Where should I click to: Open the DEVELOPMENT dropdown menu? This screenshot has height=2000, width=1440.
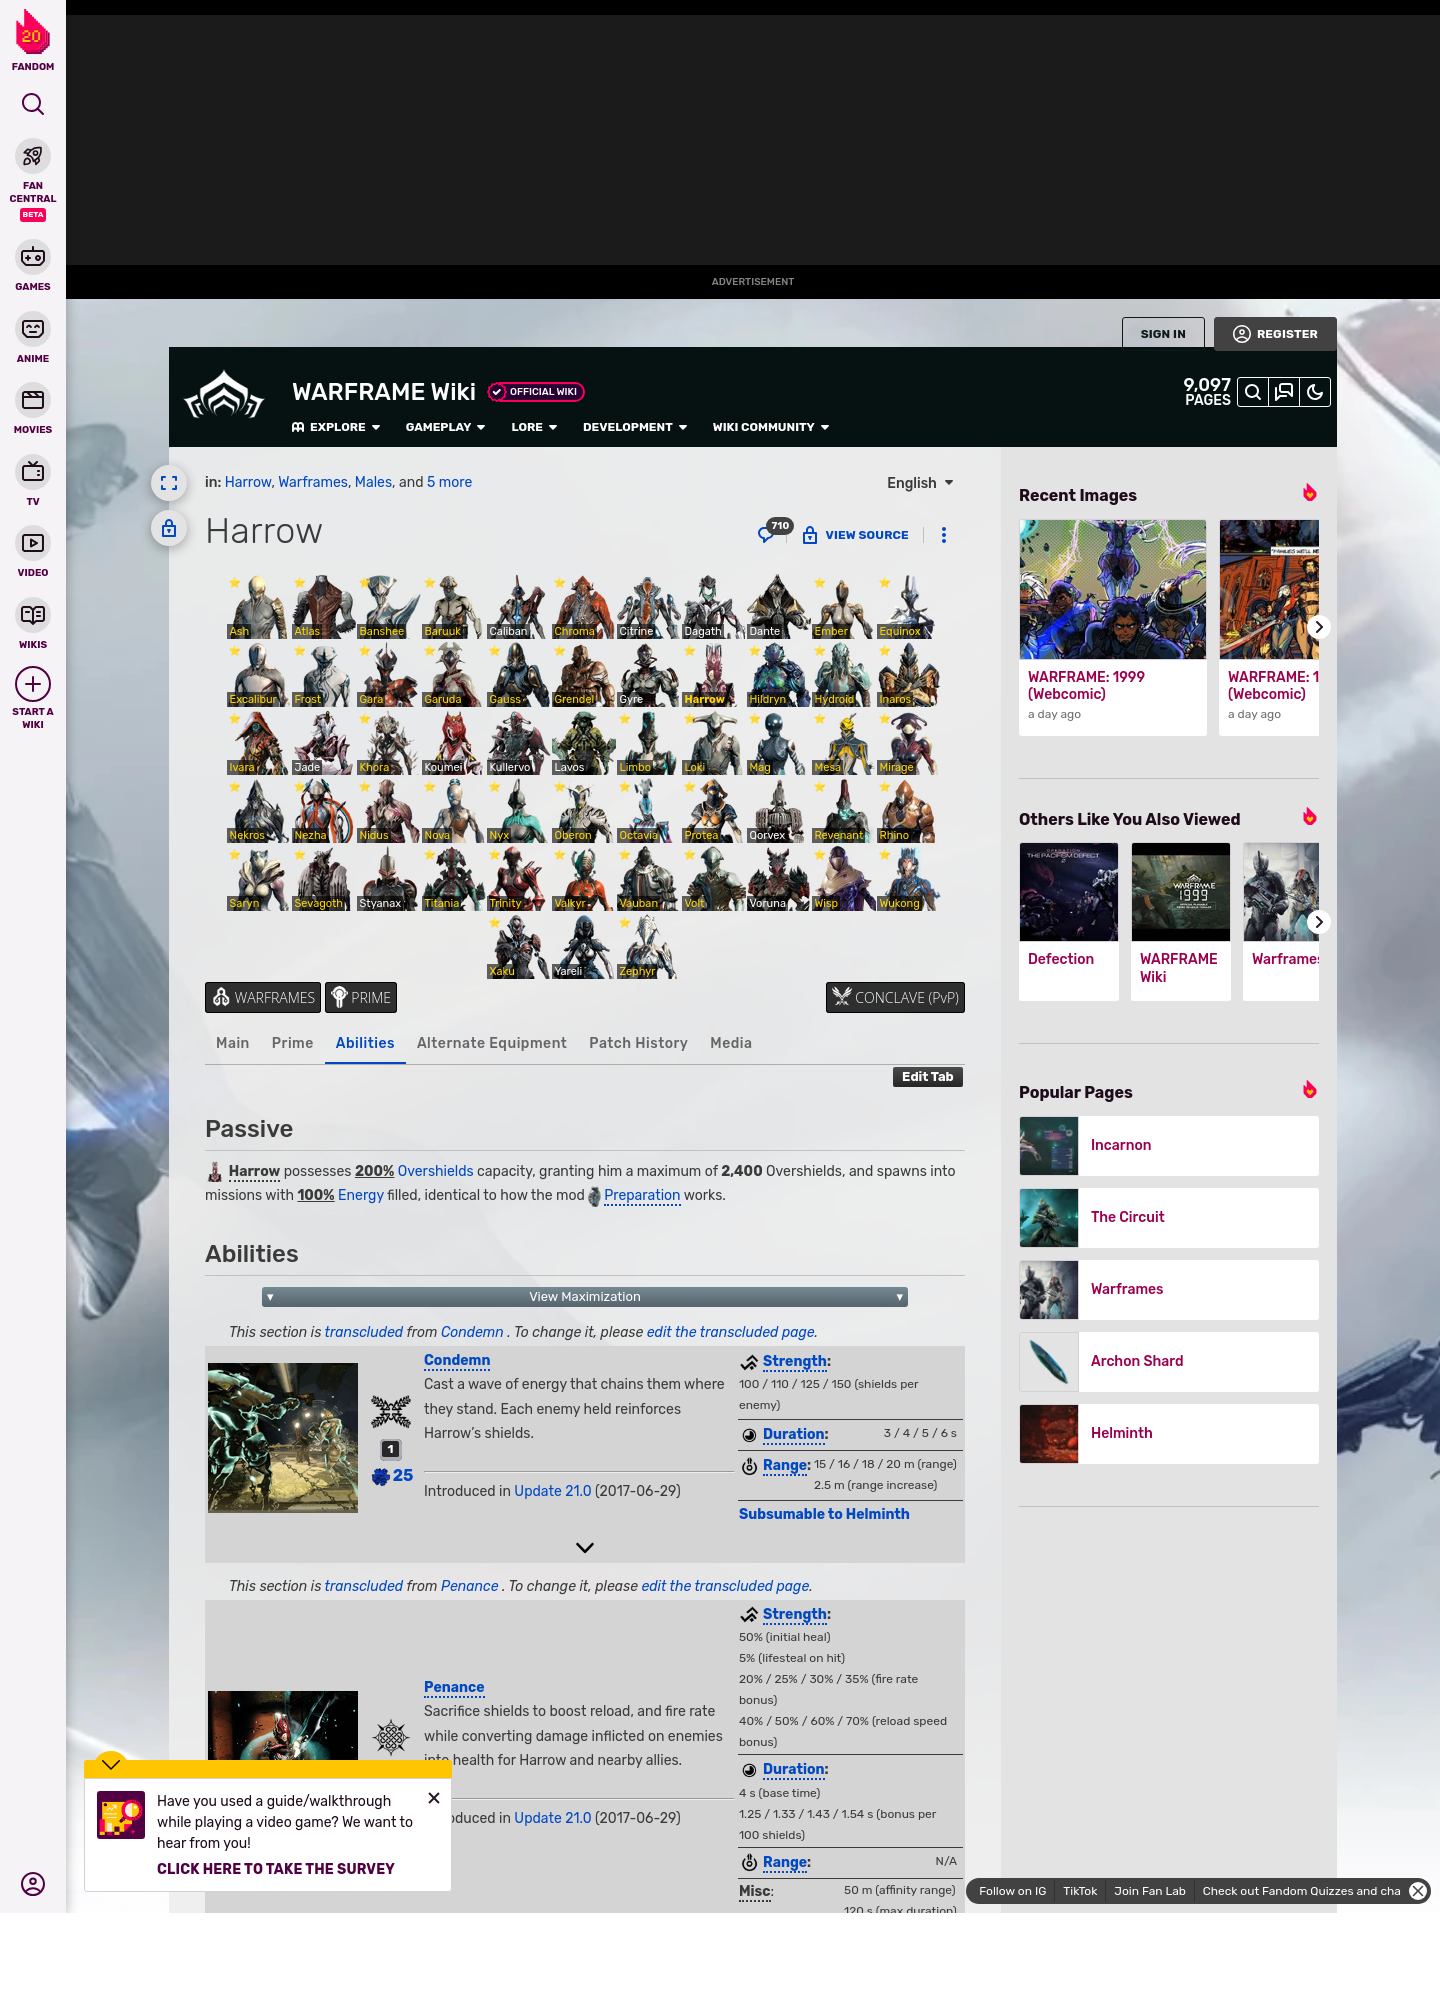[x=635, y=427]
